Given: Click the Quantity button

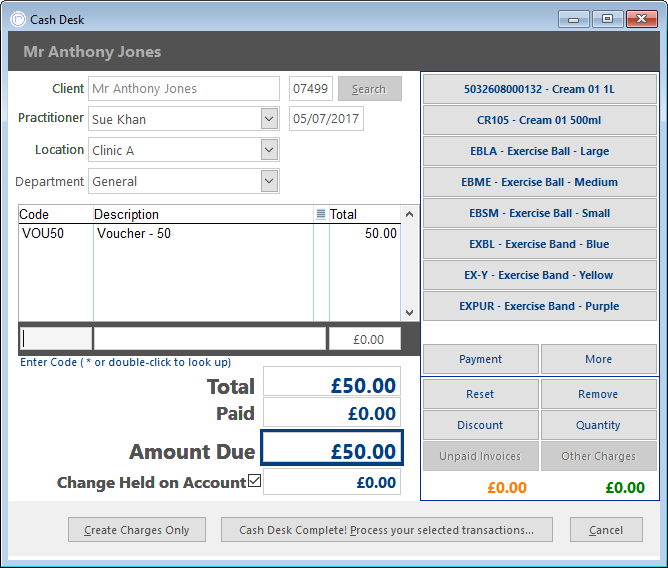Looking at the screenshot, I should pos(599,425).
